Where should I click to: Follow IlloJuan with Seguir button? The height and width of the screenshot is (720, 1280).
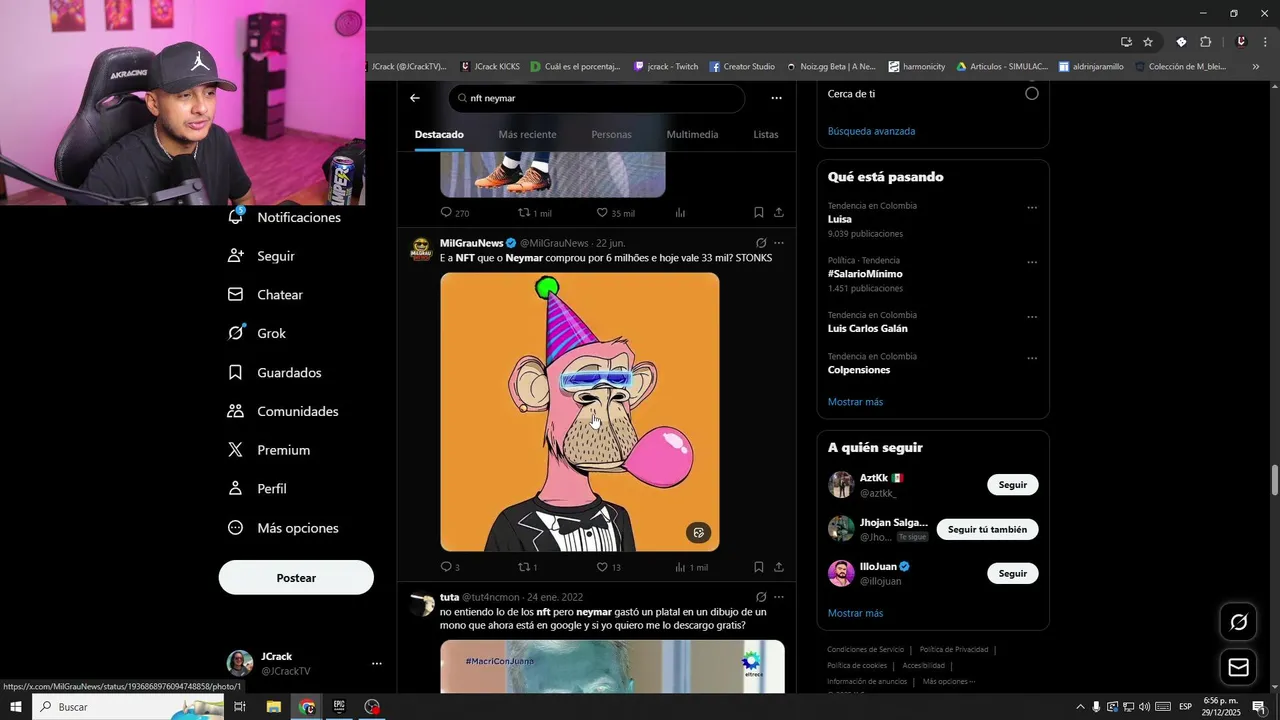pos(1012,573)
